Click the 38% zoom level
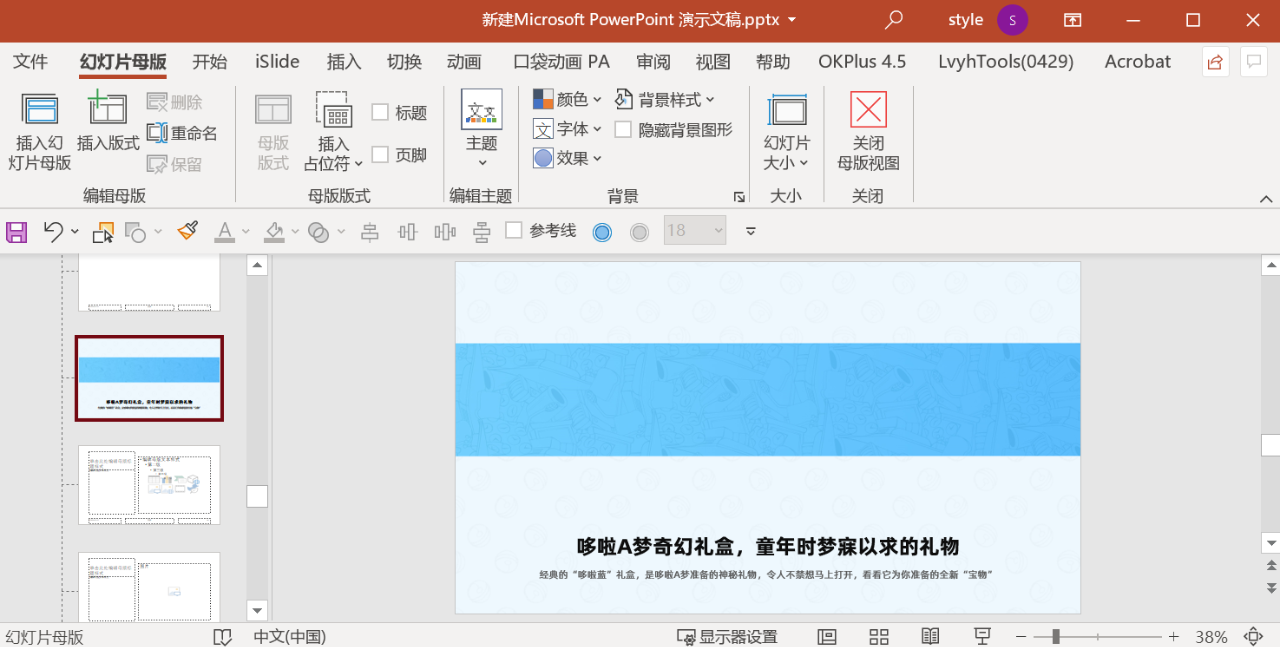This screenshot has width=1280, height=647. pyautogui.click(x=1211, y=637)
